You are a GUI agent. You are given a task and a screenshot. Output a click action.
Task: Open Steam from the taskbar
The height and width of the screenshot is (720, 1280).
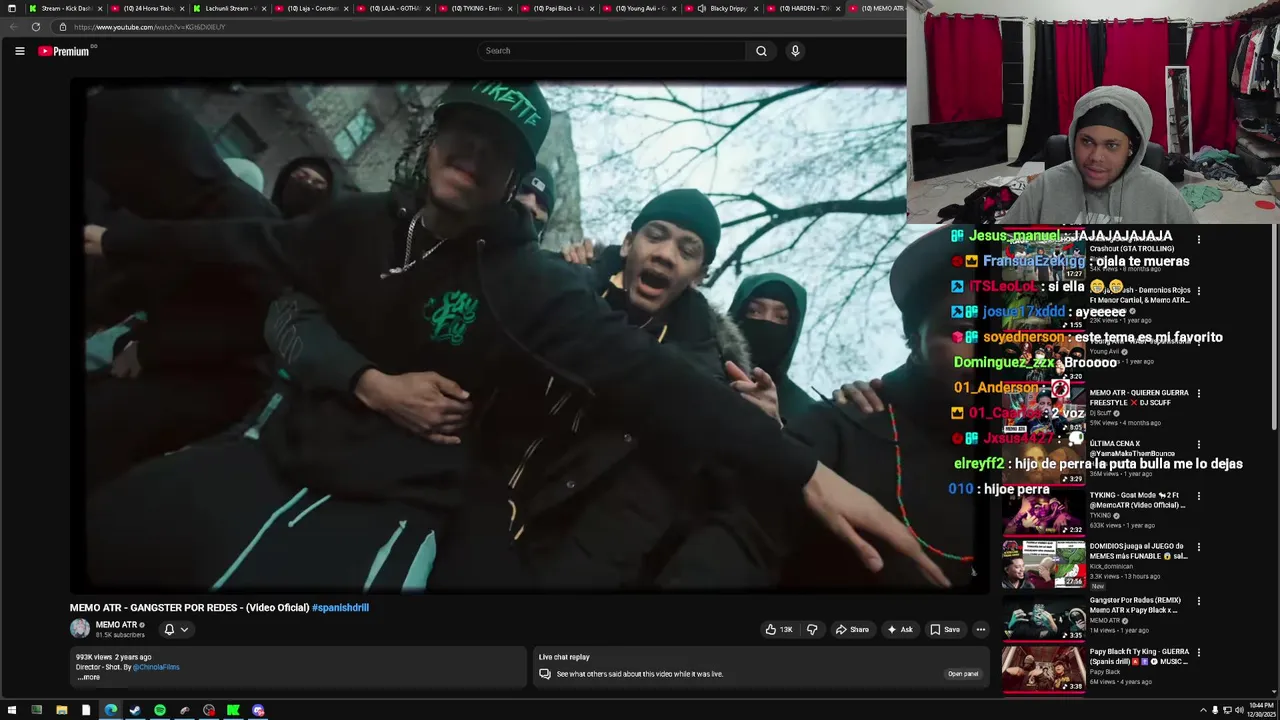click(x=135, y=710)
